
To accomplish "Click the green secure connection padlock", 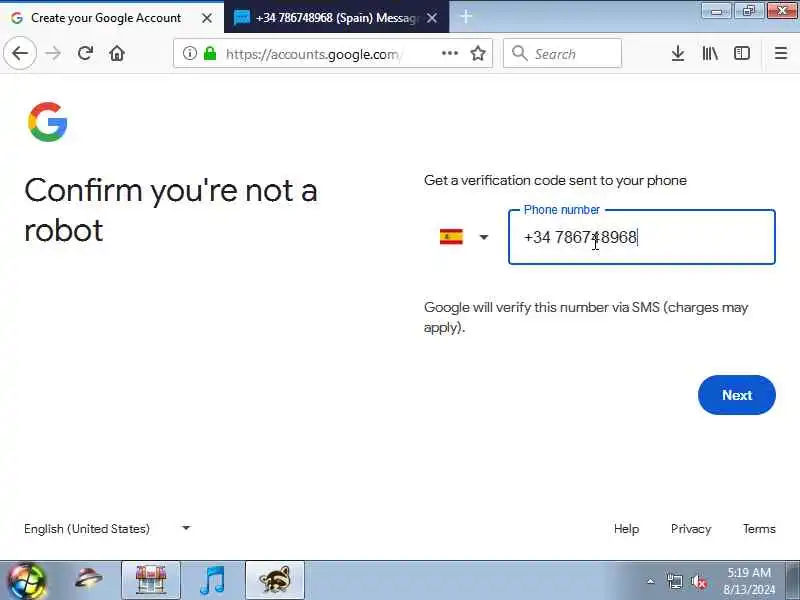I will click(x=210, y=53).
